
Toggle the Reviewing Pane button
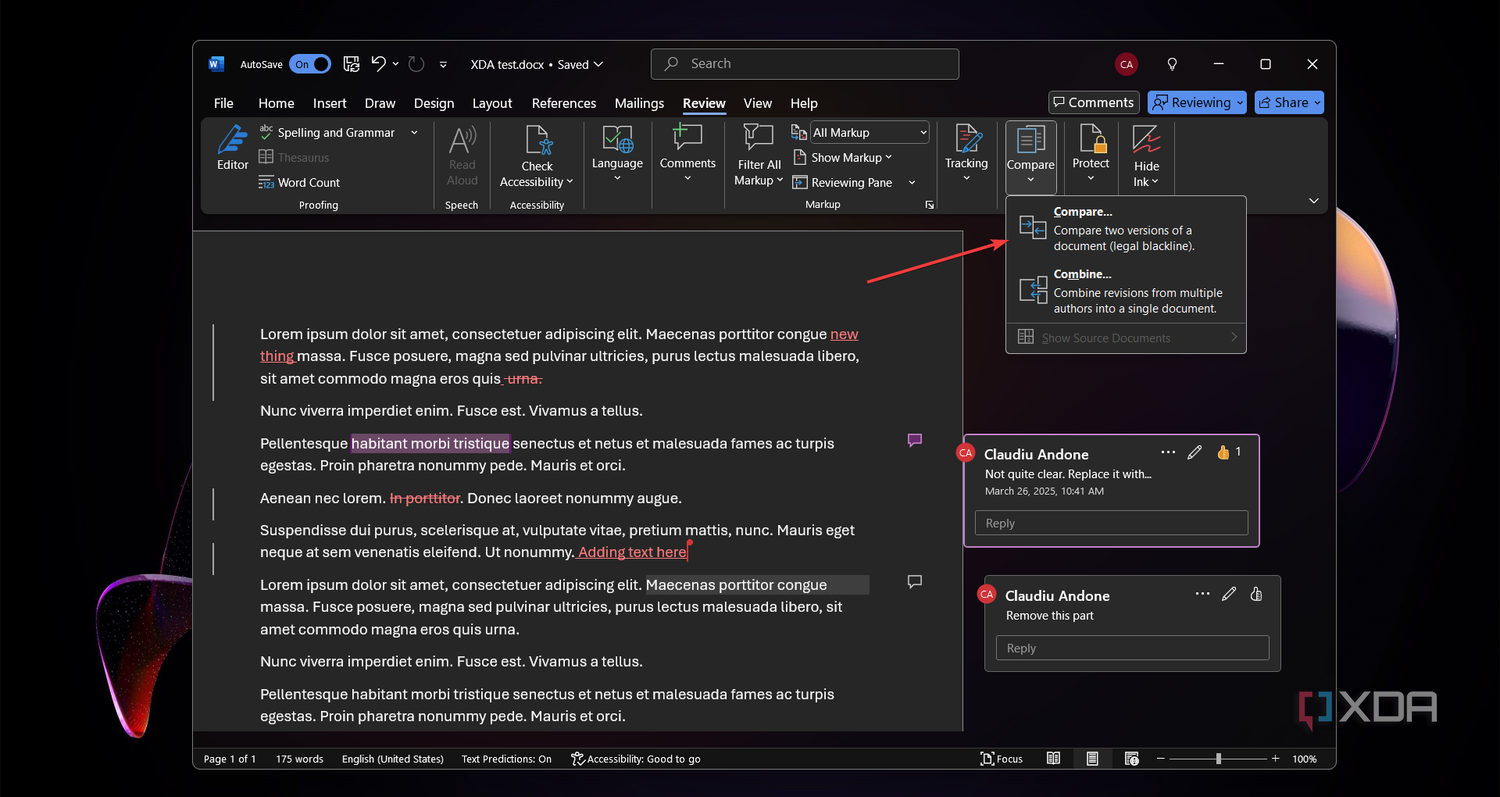(x=843, y=182)
